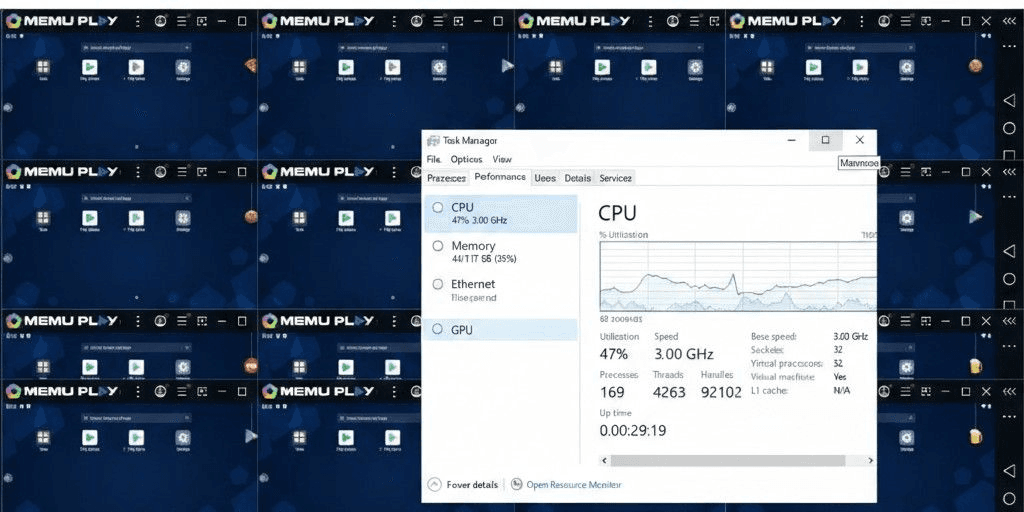Viewport: 1024px width, 512px height.
Task: Collapse Task Manager with Fewer details
Action: point(463,485)
